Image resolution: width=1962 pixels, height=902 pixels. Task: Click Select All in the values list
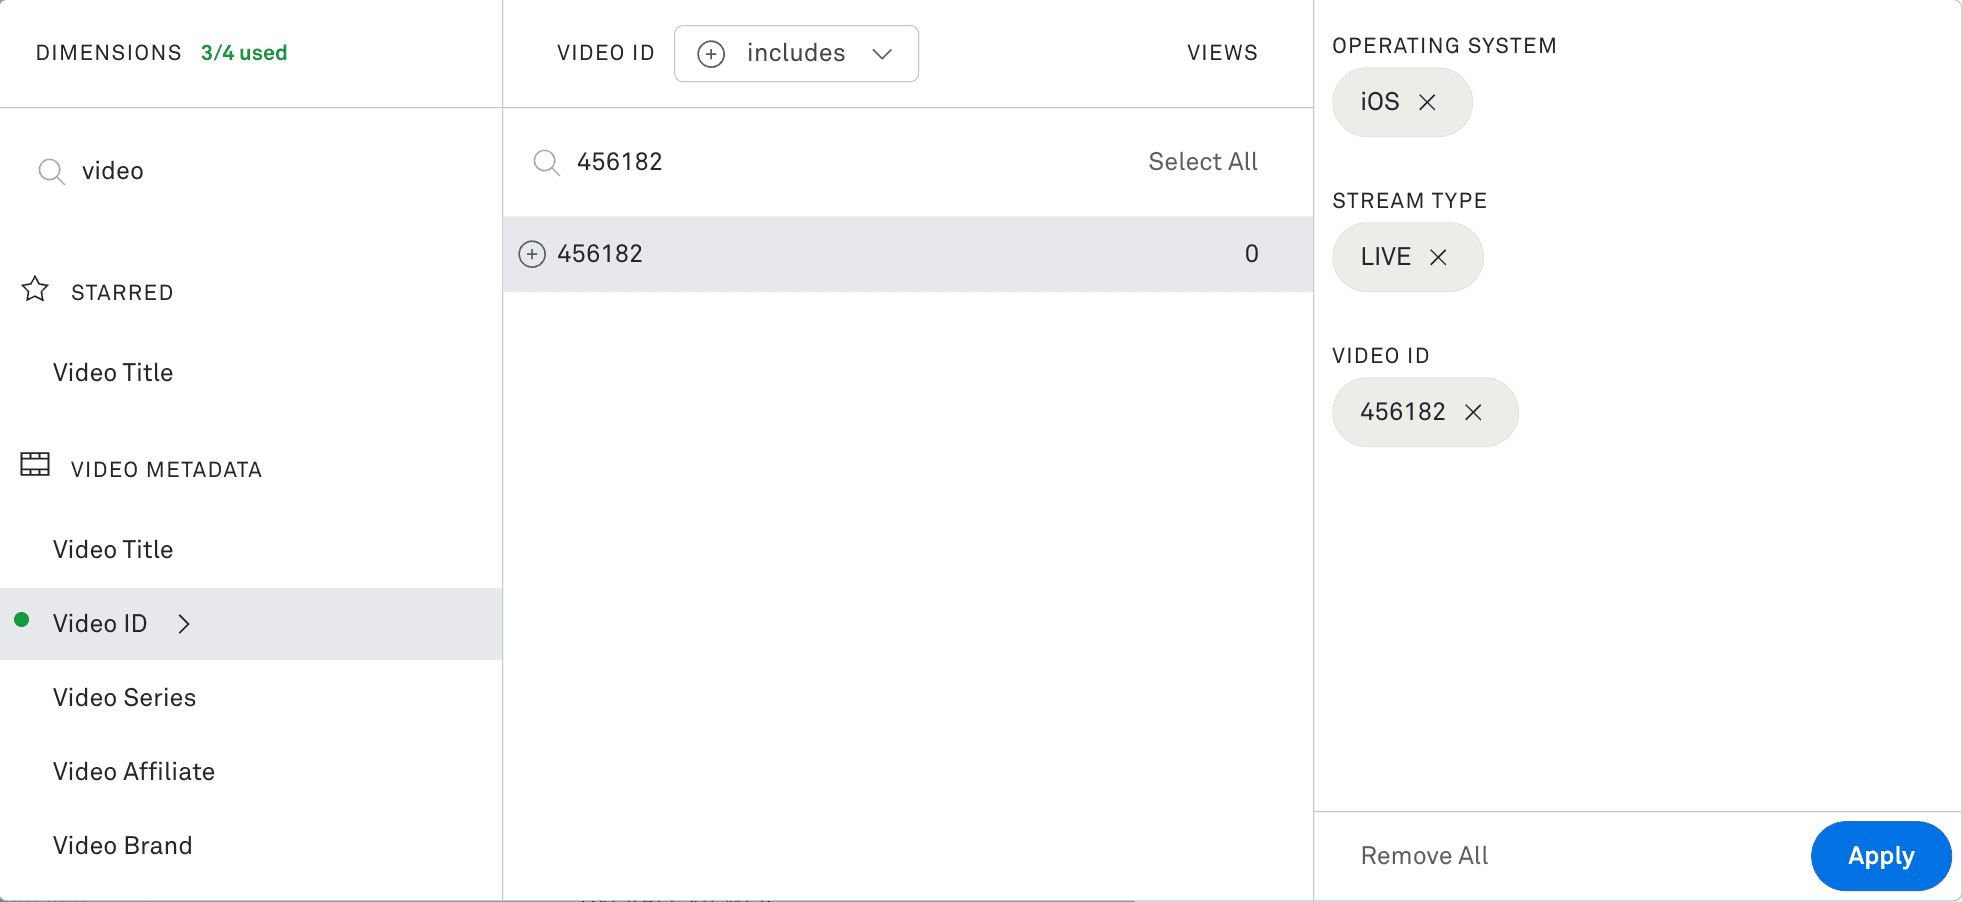coord(1202,161)
